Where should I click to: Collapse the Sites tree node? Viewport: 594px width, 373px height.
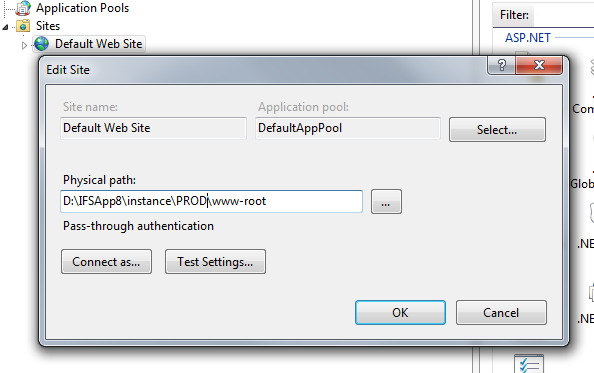[5, 27]
